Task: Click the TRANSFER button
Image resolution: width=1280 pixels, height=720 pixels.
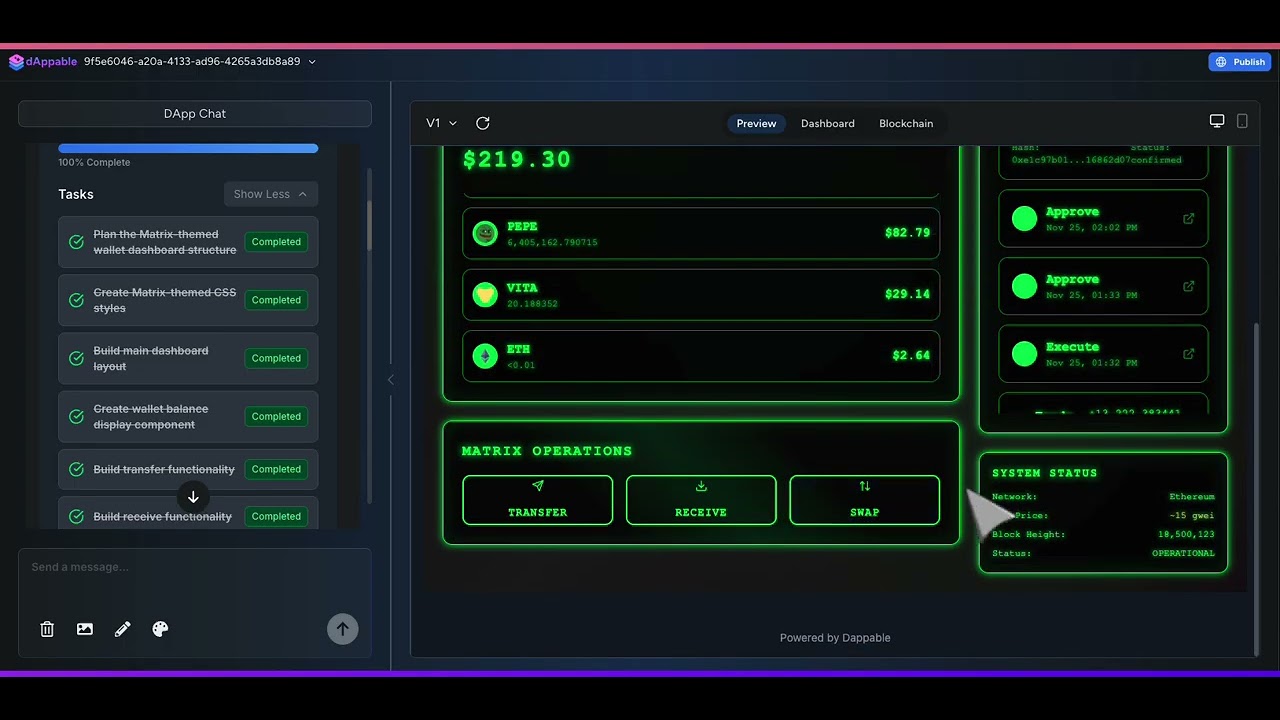Action: (538, 500)
